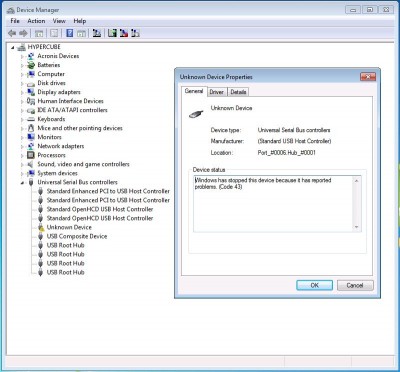Screen dimensions: 400x372
Task: Click the Location value Port_#0006.Hub_#0001
Action: tap(287, 153)
